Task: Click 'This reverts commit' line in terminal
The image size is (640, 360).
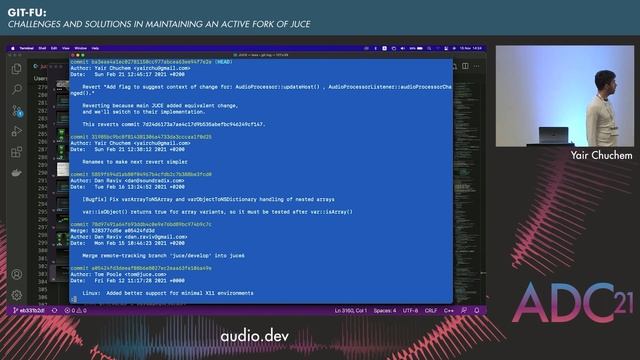Action: tap(174, 124)
